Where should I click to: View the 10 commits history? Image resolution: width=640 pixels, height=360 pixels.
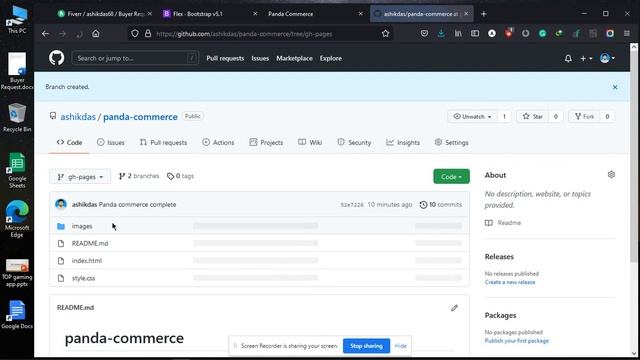pos(440,204)
